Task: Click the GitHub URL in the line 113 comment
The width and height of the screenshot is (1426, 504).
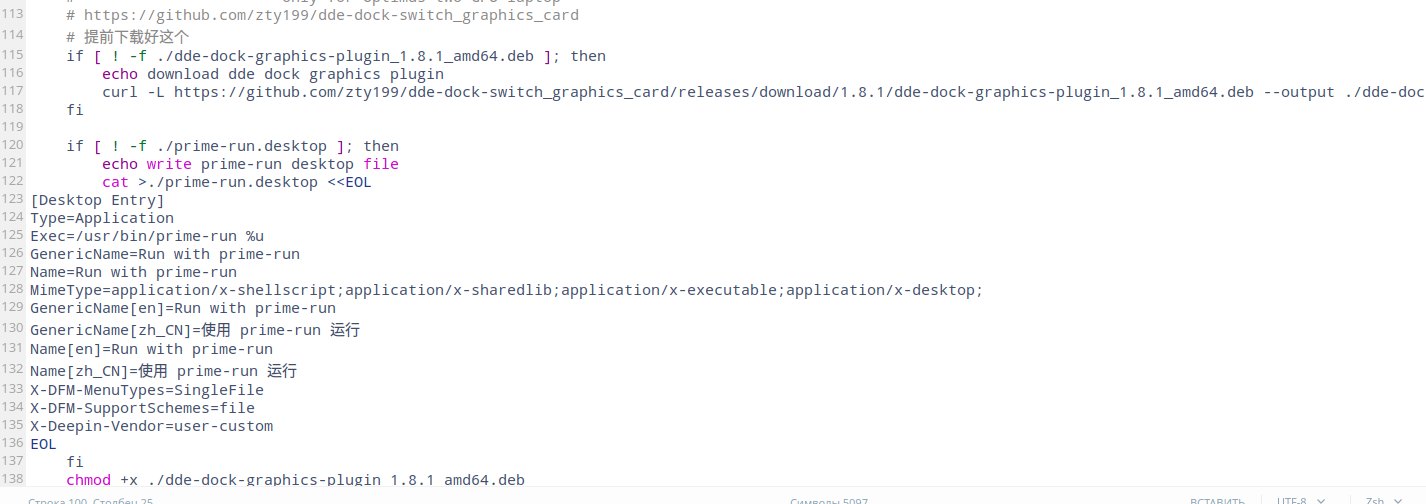Action: point(330,16)
